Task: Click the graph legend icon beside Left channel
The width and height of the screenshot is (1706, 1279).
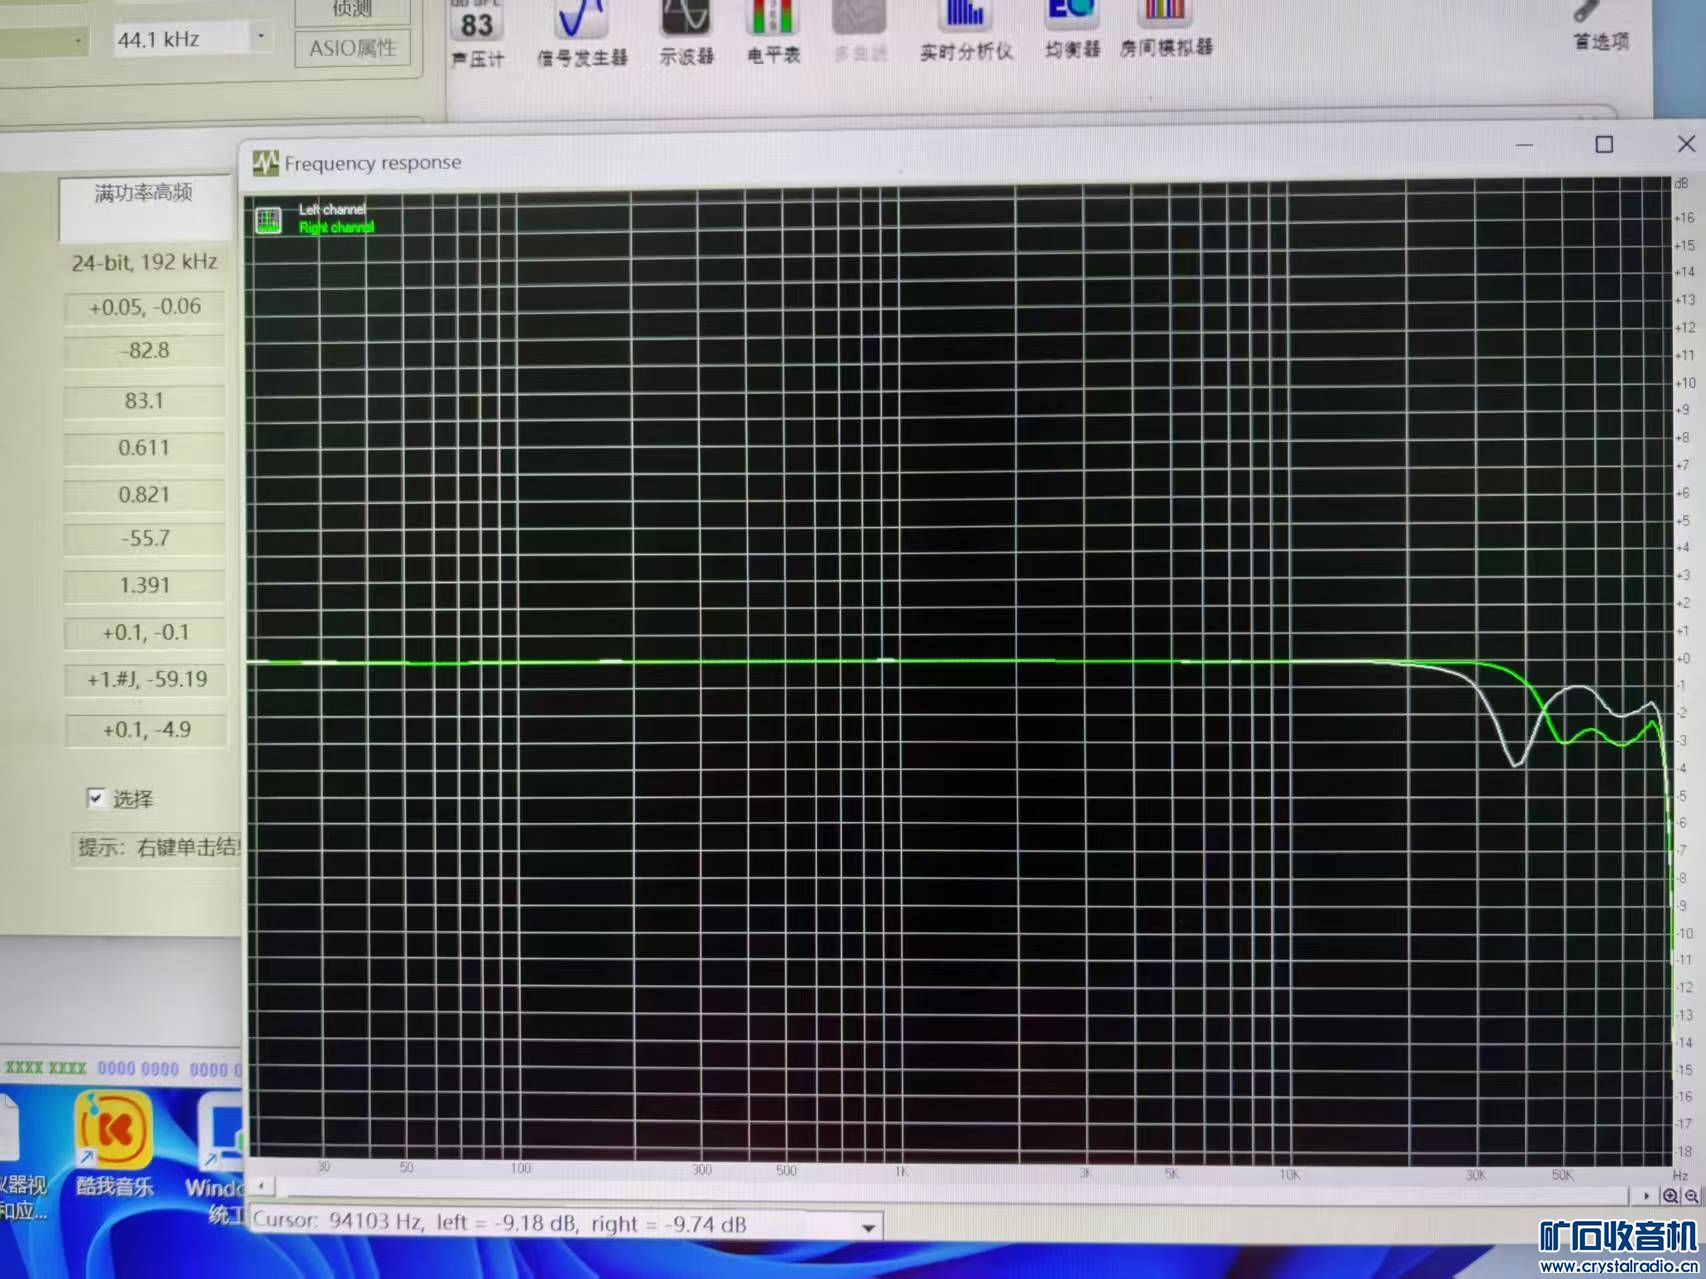Action: pos(268,220)
